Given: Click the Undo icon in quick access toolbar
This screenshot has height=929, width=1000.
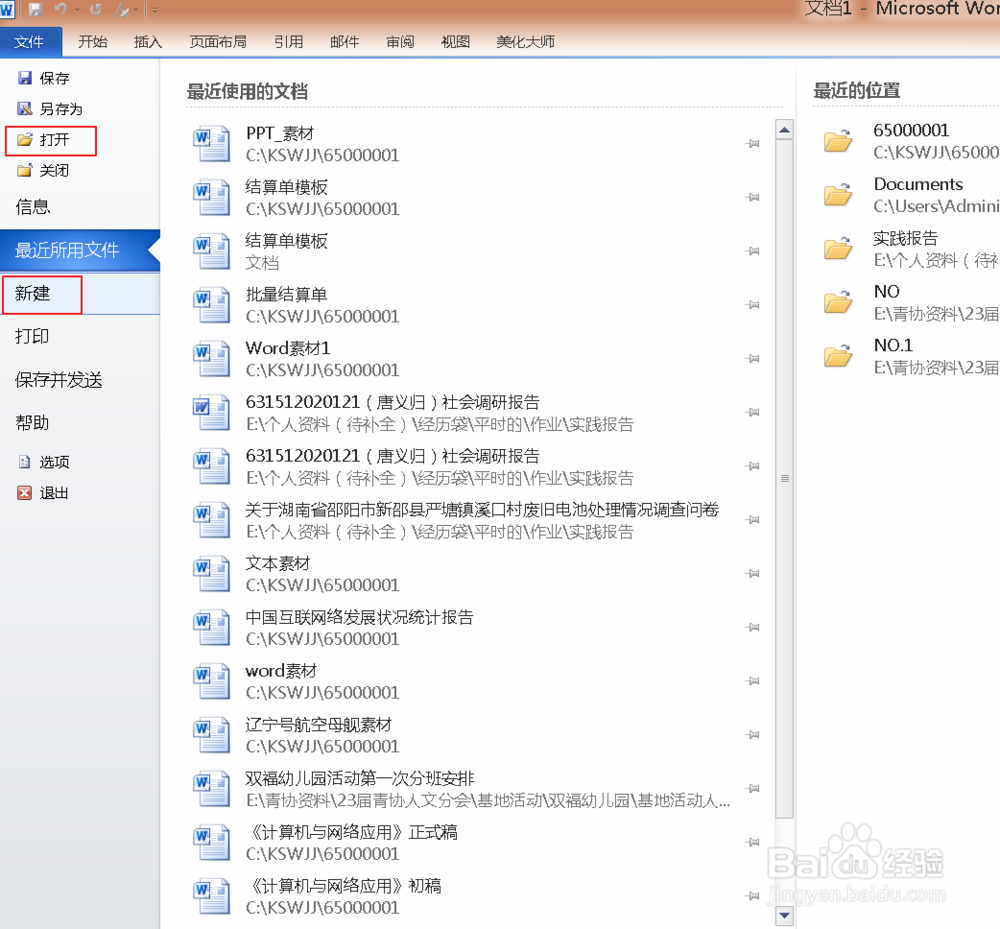Looking at the screenshot, I should (61, 10).
